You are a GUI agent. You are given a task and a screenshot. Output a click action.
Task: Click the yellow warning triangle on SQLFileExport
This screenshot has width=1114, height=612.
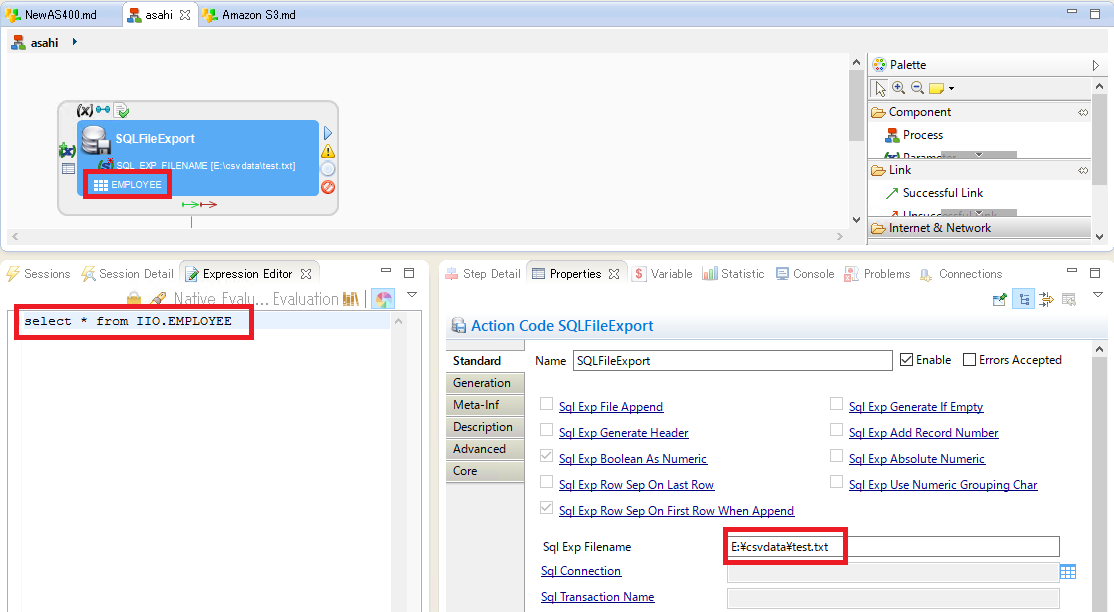tap(328, 151)
